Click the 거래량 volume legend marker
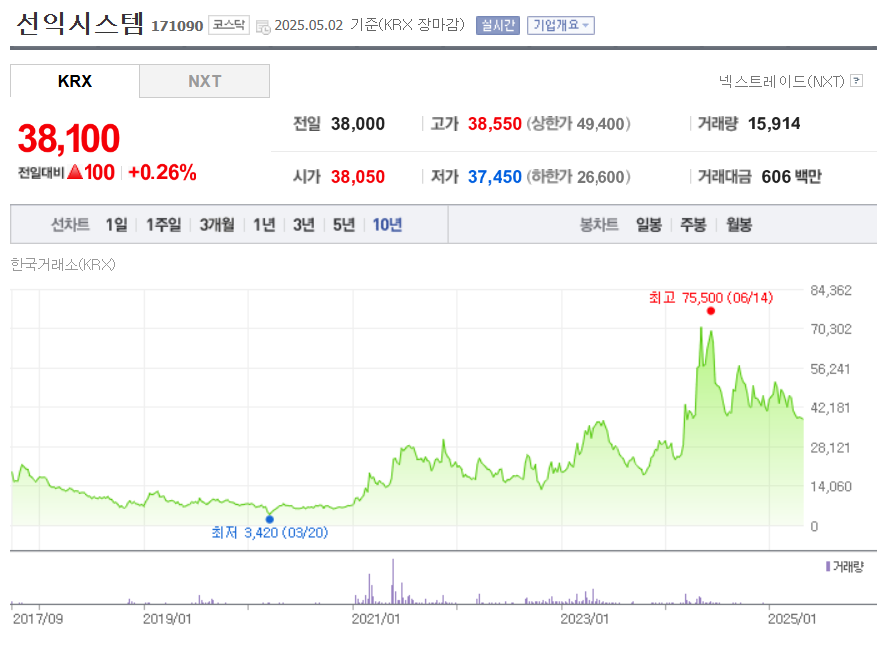877x645 pixels. [x=828, y=567]
